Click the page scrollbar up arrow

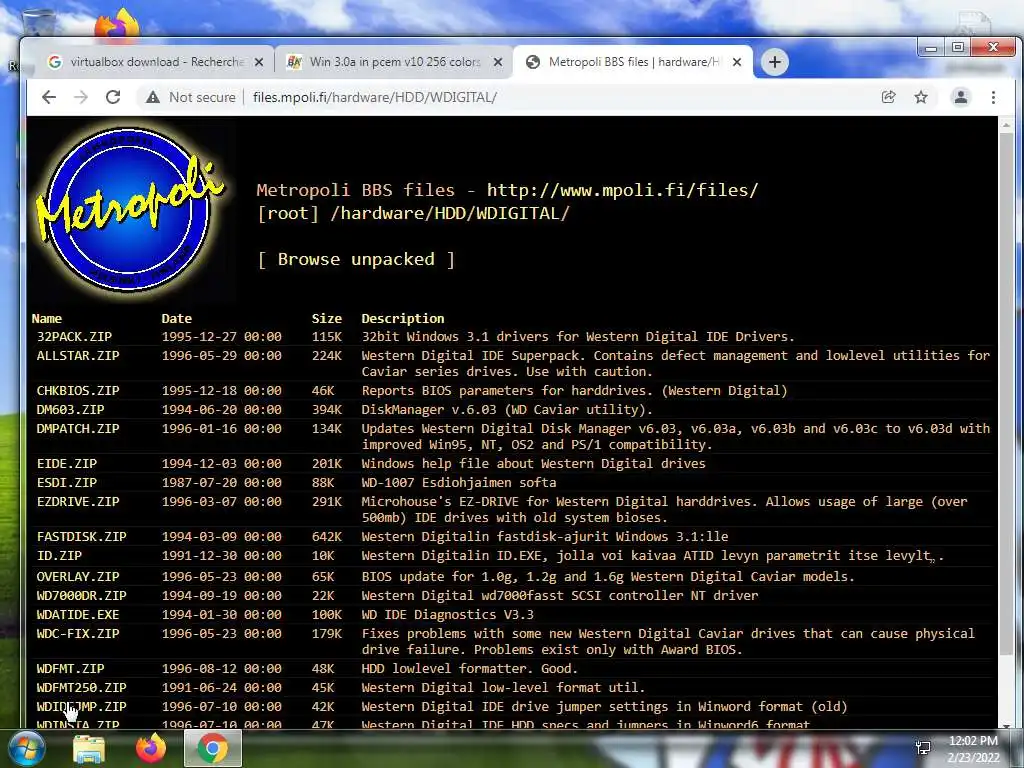[1006, 125]
